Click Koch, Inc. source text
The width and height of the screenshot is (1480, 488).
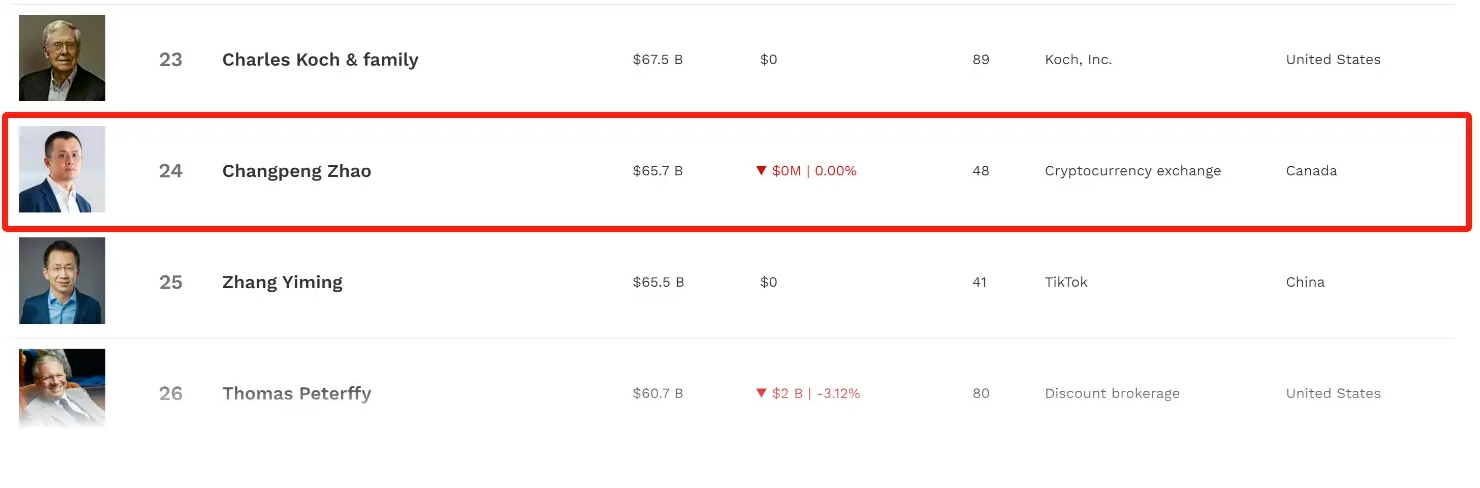(1078, 60)
